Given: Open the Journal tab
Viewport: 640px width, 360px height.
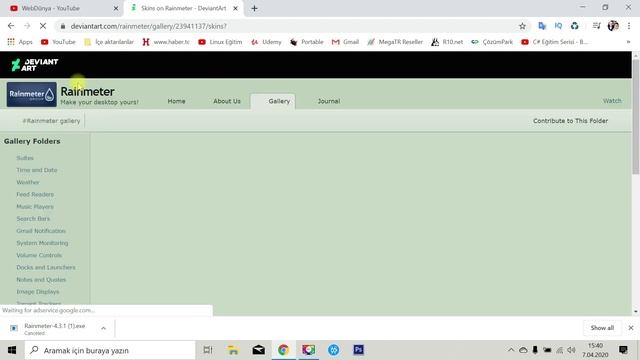Looking at the screenshot, I should (x=329, y=101).
